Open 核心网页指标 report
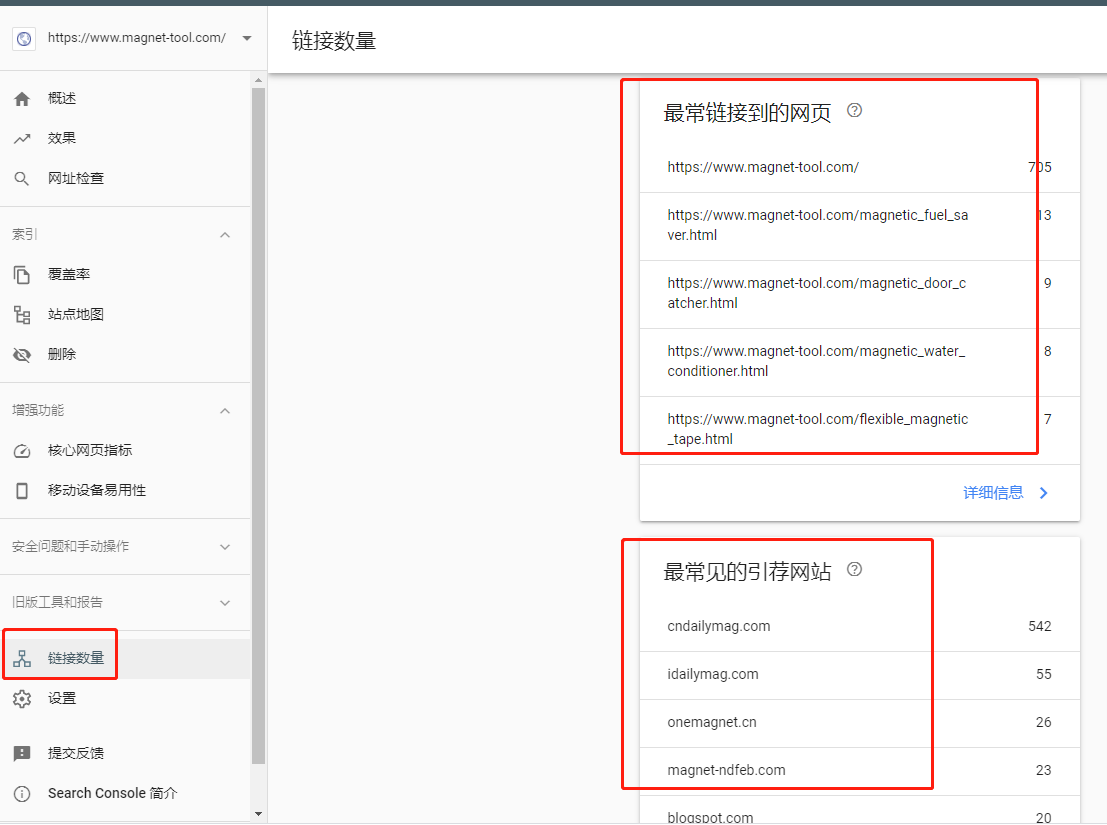This screenshot has height=825, width=1107. coord(125,451)
